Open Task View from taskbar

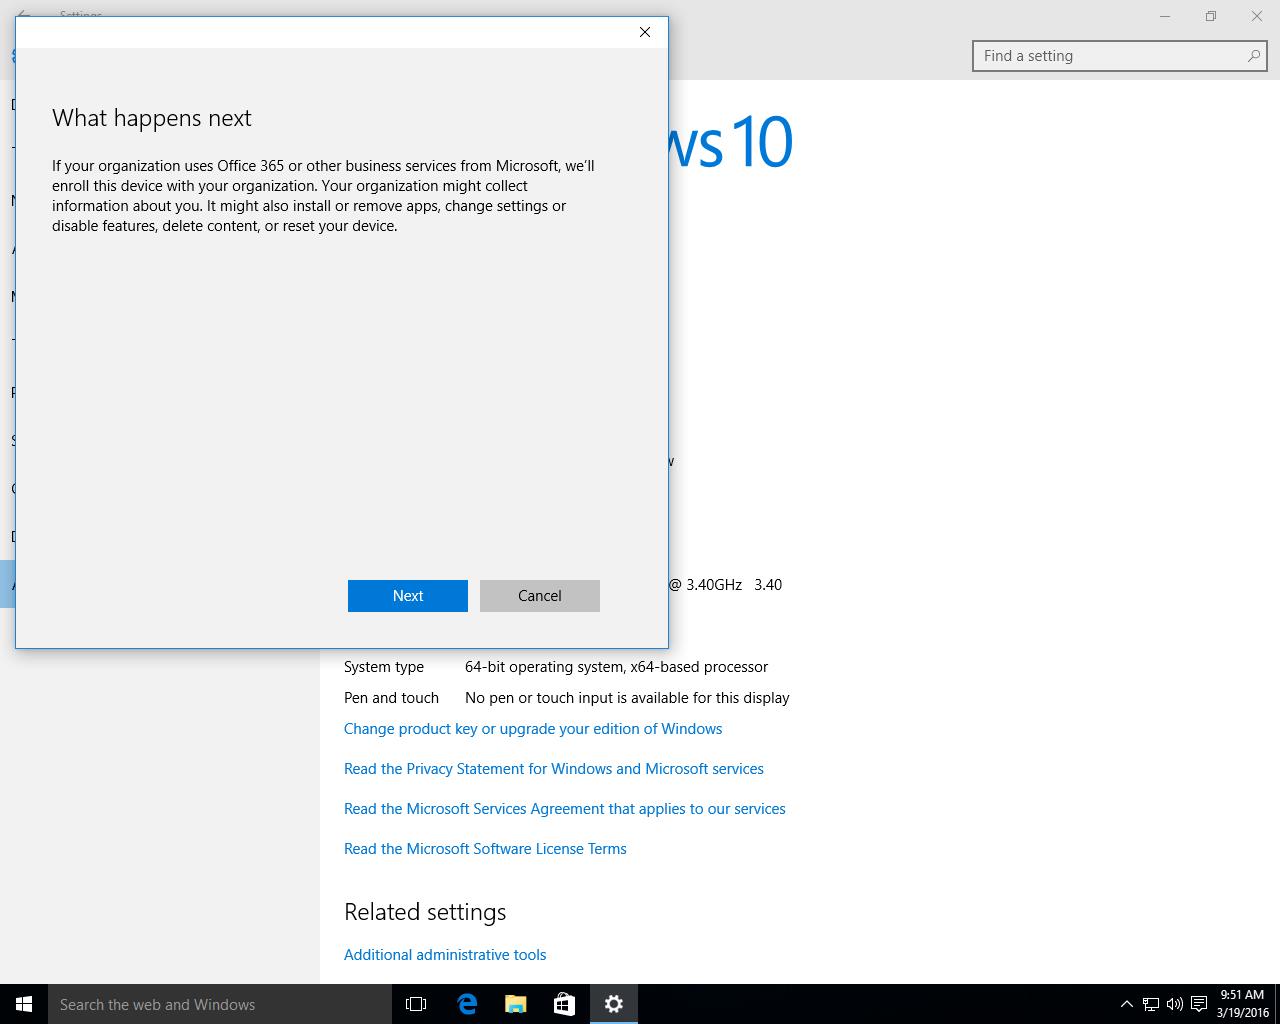416,1004
